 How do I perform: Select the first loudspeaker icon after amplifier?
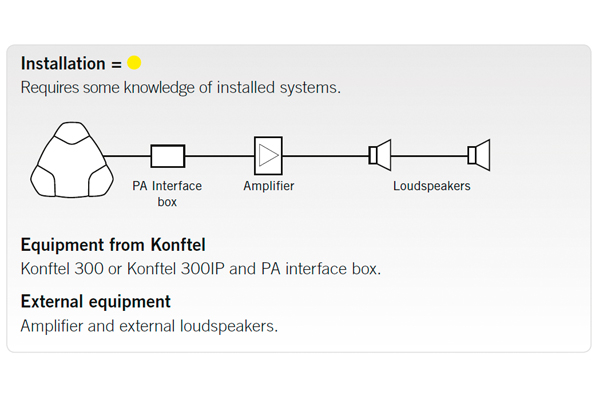(x=379, y=155)
